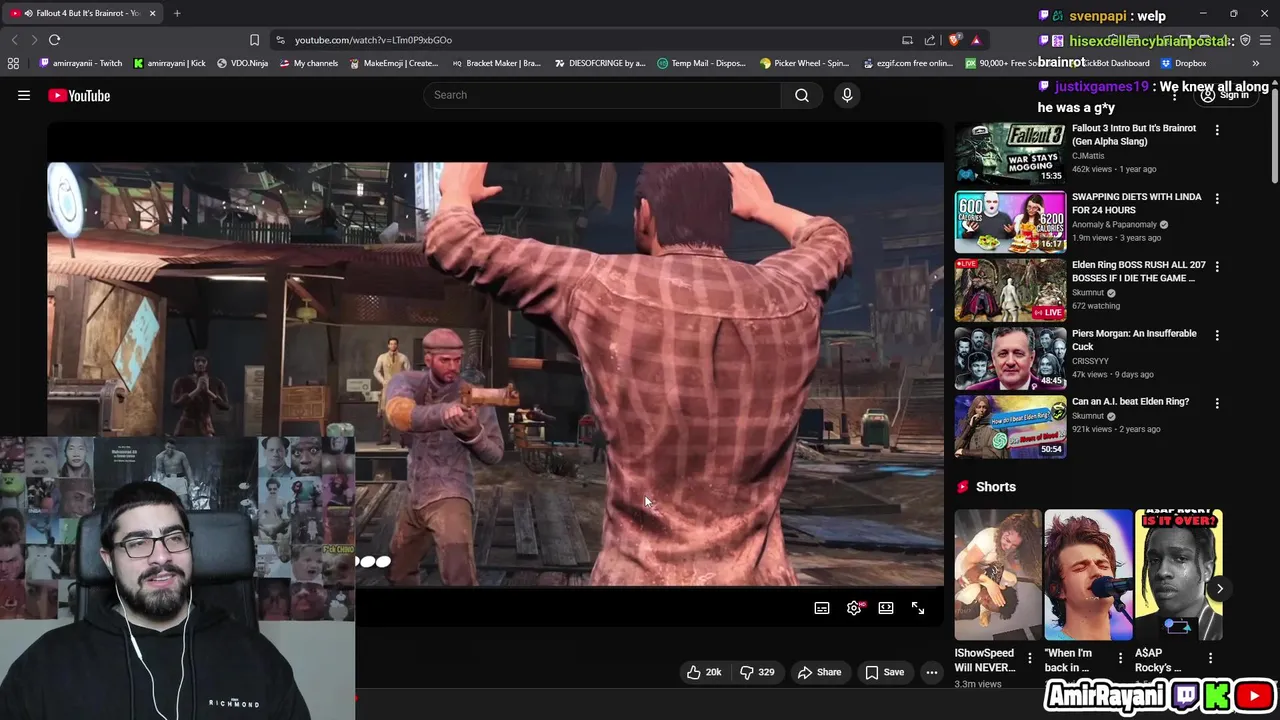The image size is (1280, 720).
Task: Open the amirrayanii - Twitch bookmark
Action: point(80,63)
